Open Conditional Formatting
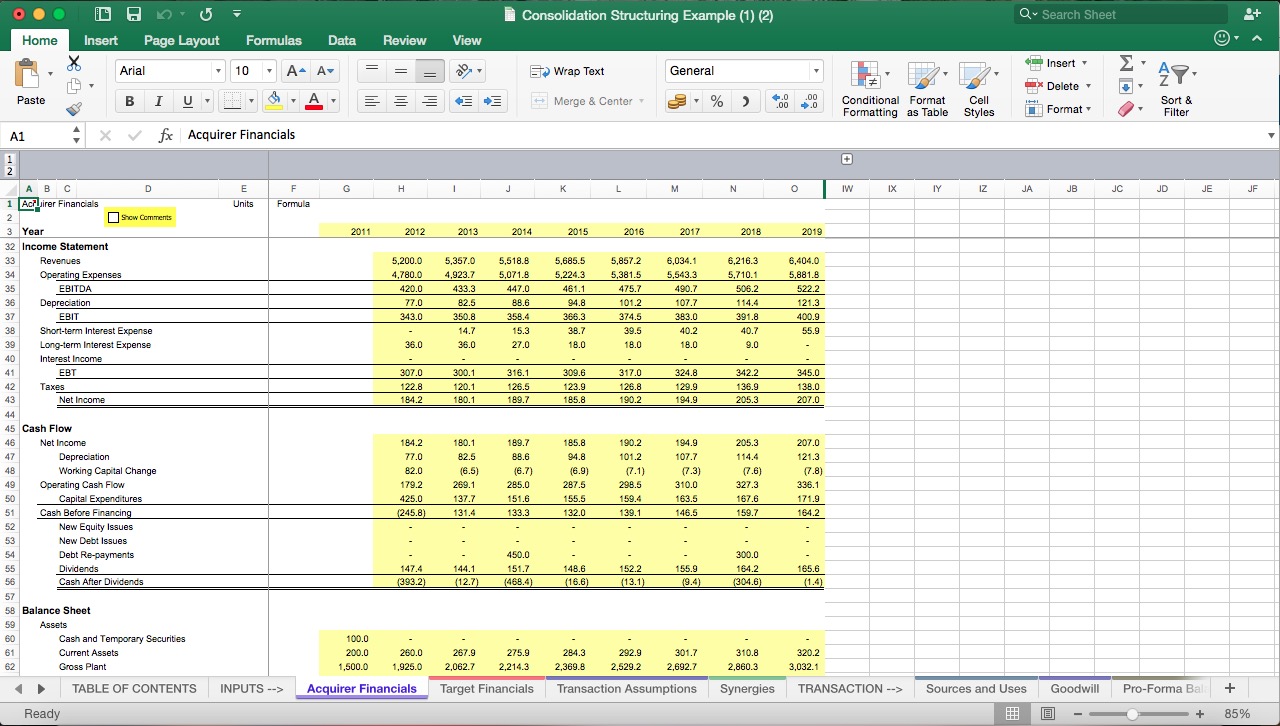Image resolution: width=1280 pixels, height=726 pixels. tap(869, 88)
